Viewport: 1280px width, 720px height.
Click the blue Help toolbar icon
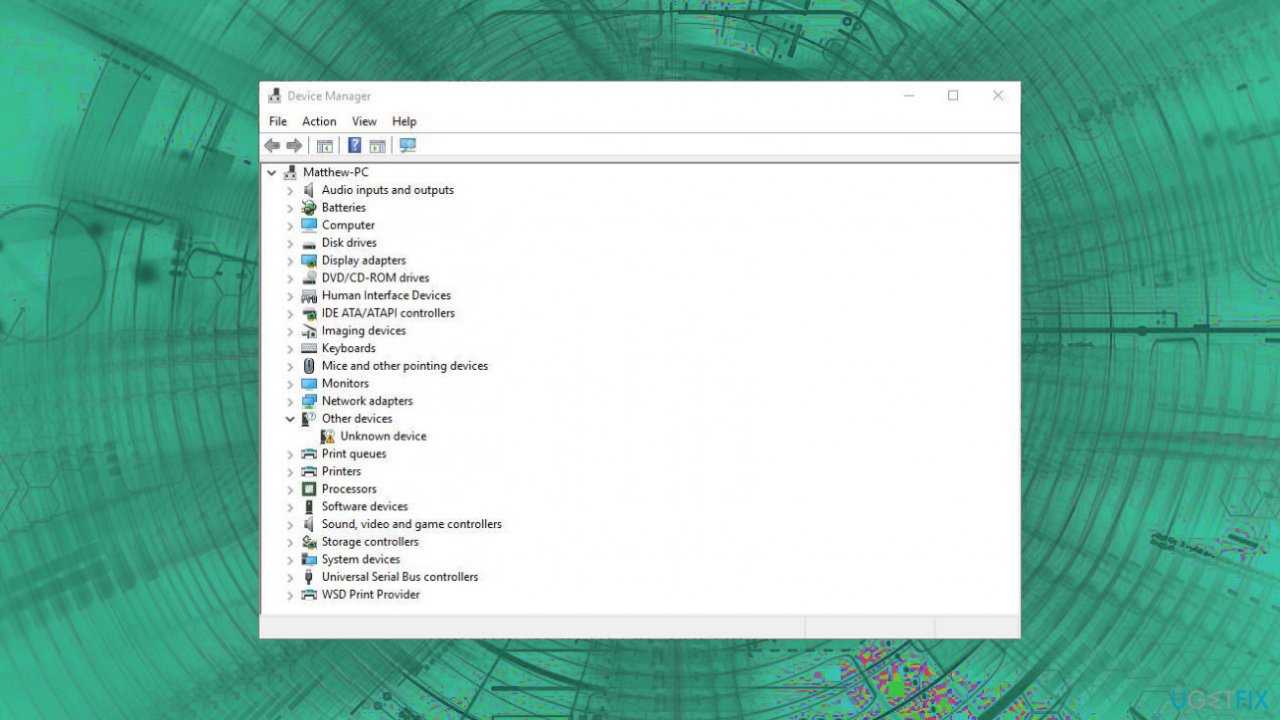pos(354,146)
